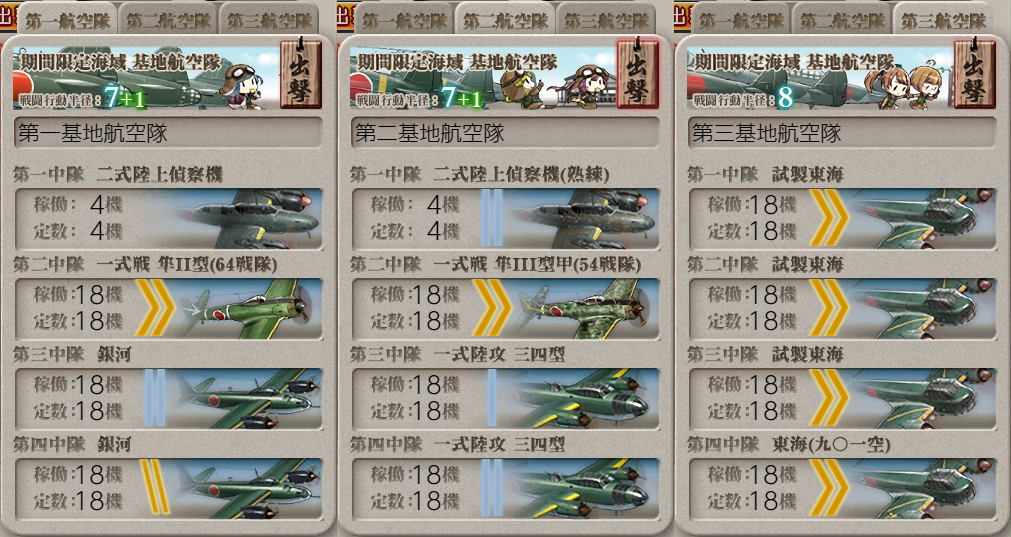Click triple blue proficiency bars on 第三中隊 銀河
Viewport: 1011px width, 537px height.
tap(155, 398)
